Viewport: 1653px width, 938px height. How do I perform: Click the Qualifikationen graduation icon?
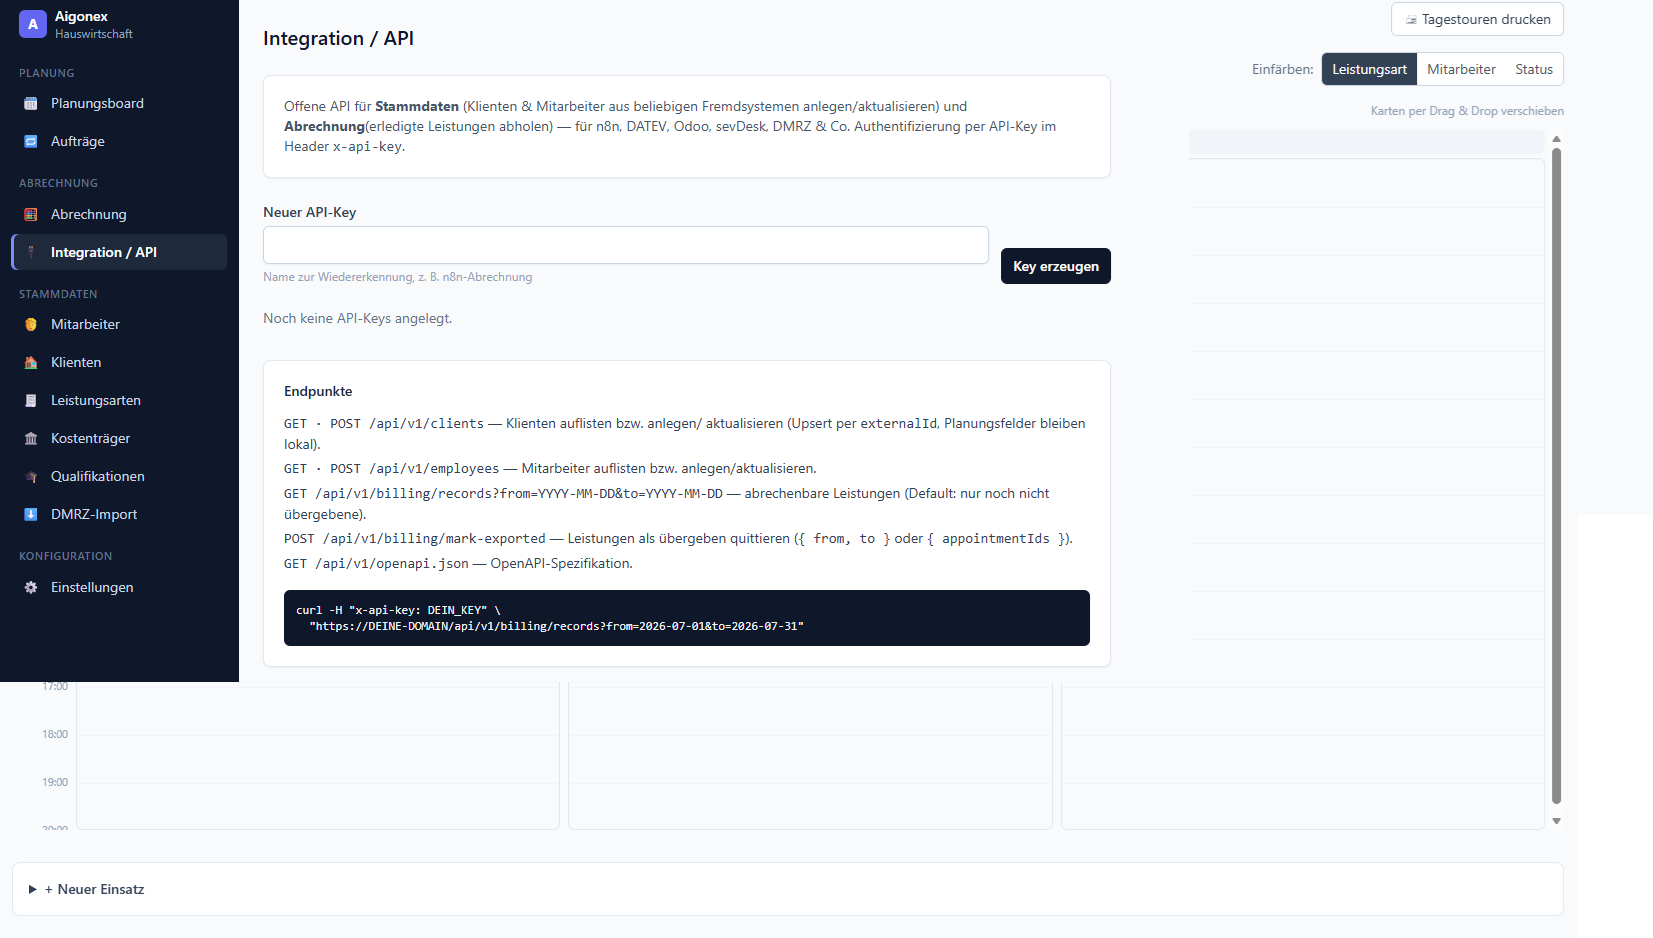[31, 477]
